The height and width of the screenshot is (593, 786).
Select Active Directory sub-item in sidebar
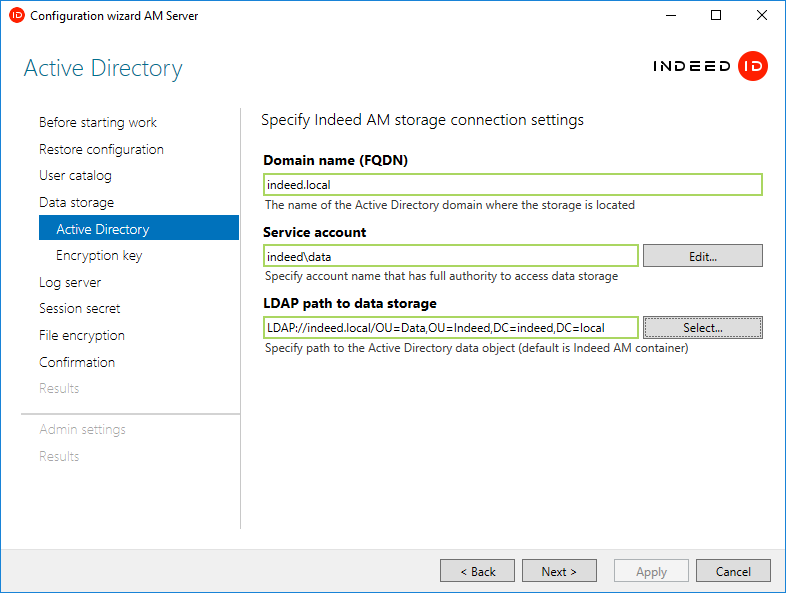coord(102,229)
